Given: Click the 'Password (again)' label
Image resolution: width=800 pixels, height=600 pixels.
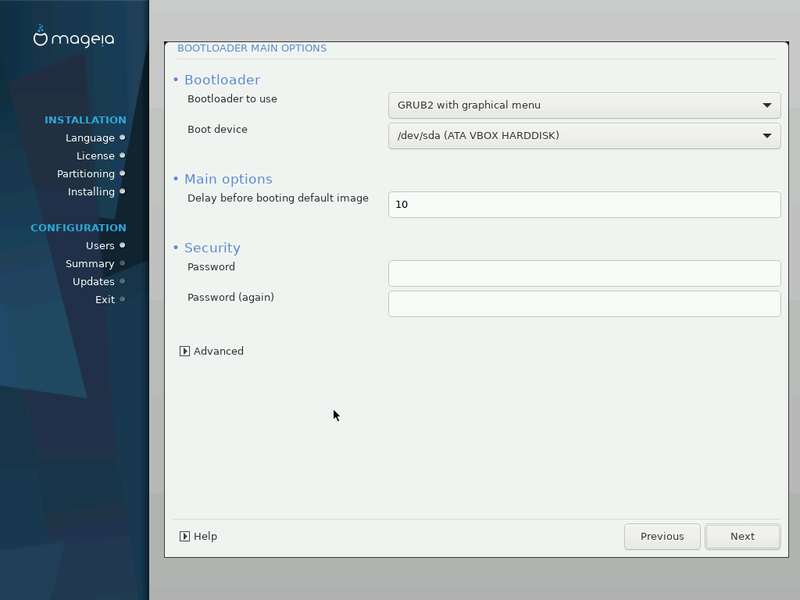Looking at the screenshot, I should pos(231,297).
